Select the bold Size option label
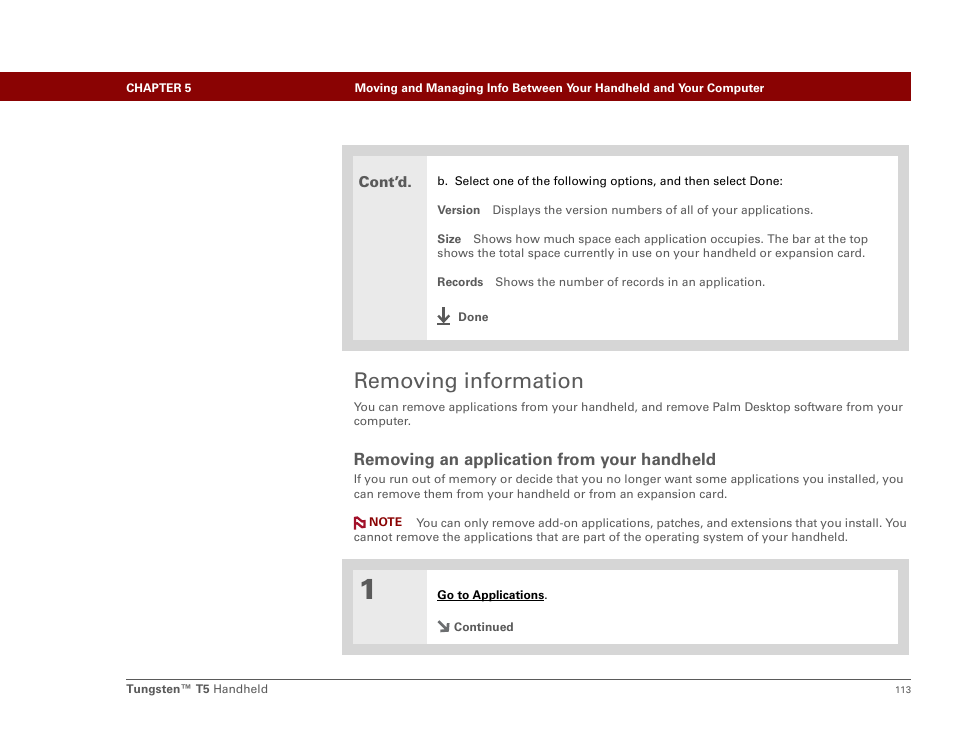The height and width of the screenshot is (738, 954). click(449, 239)
